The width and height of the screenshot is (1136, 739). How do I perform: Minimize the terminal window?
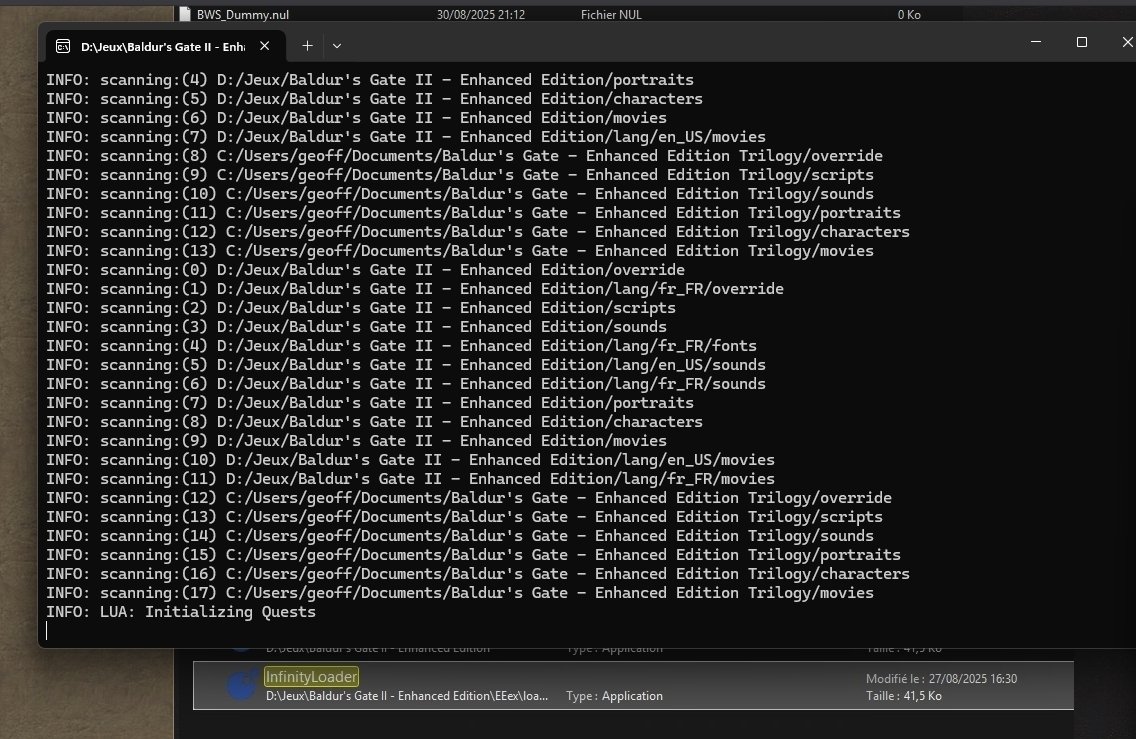click(1036, 42)
